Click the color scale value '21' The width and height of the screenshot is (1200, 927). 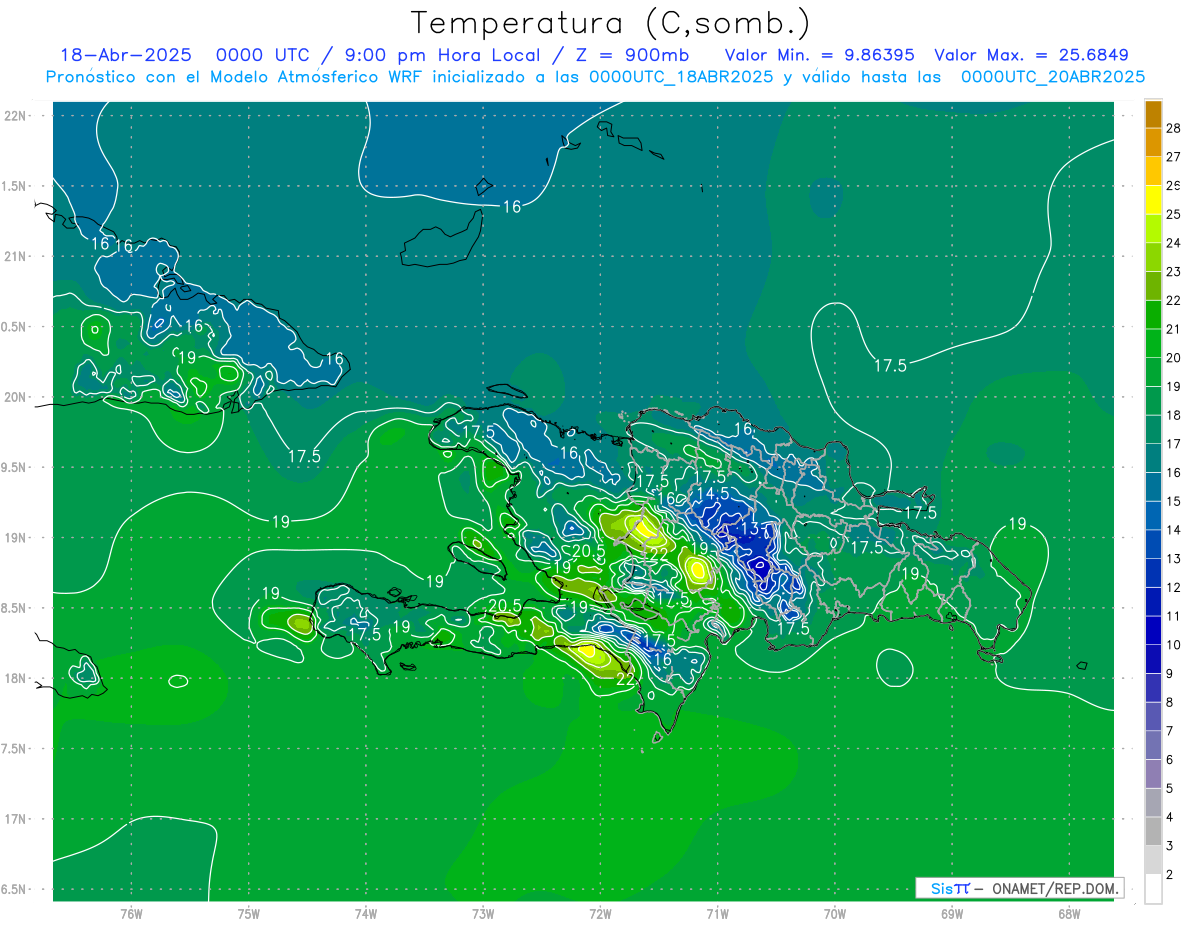(x=1173, y=329)
